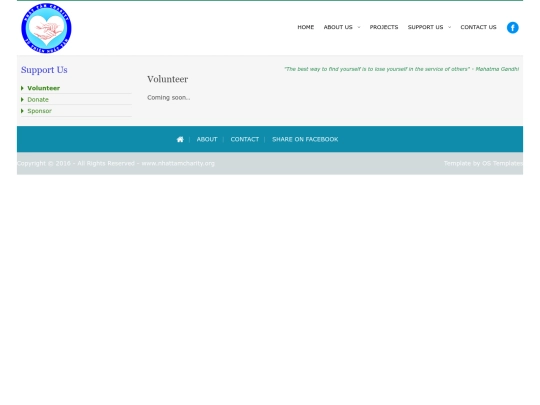Open the OS Templates credit link

point(502,164)
